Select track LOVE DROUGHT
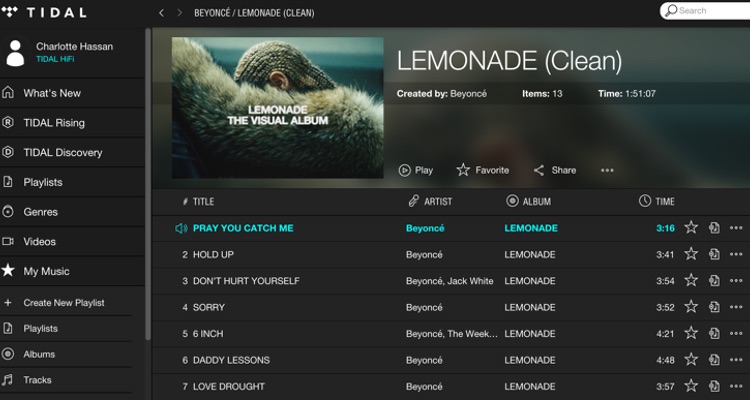The width and height of the screenshot is (750, 400). click(x=229, y=386)
